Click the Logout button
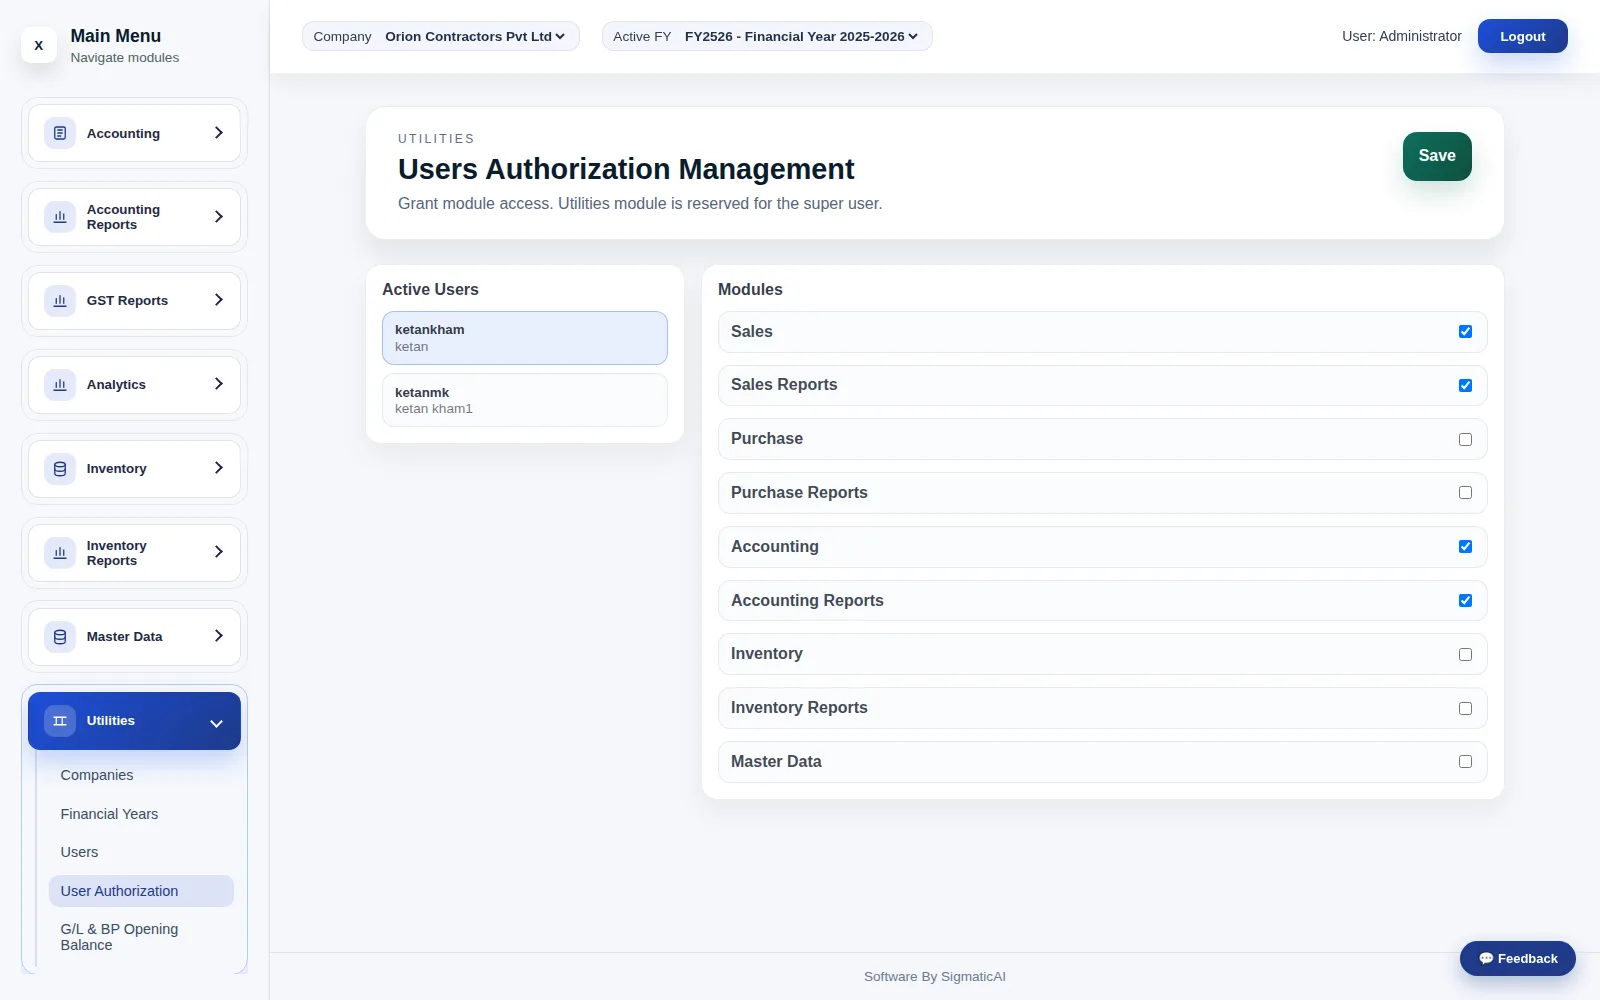The height and width of the screenshot is (1000, 1600). pos(1522,37)
